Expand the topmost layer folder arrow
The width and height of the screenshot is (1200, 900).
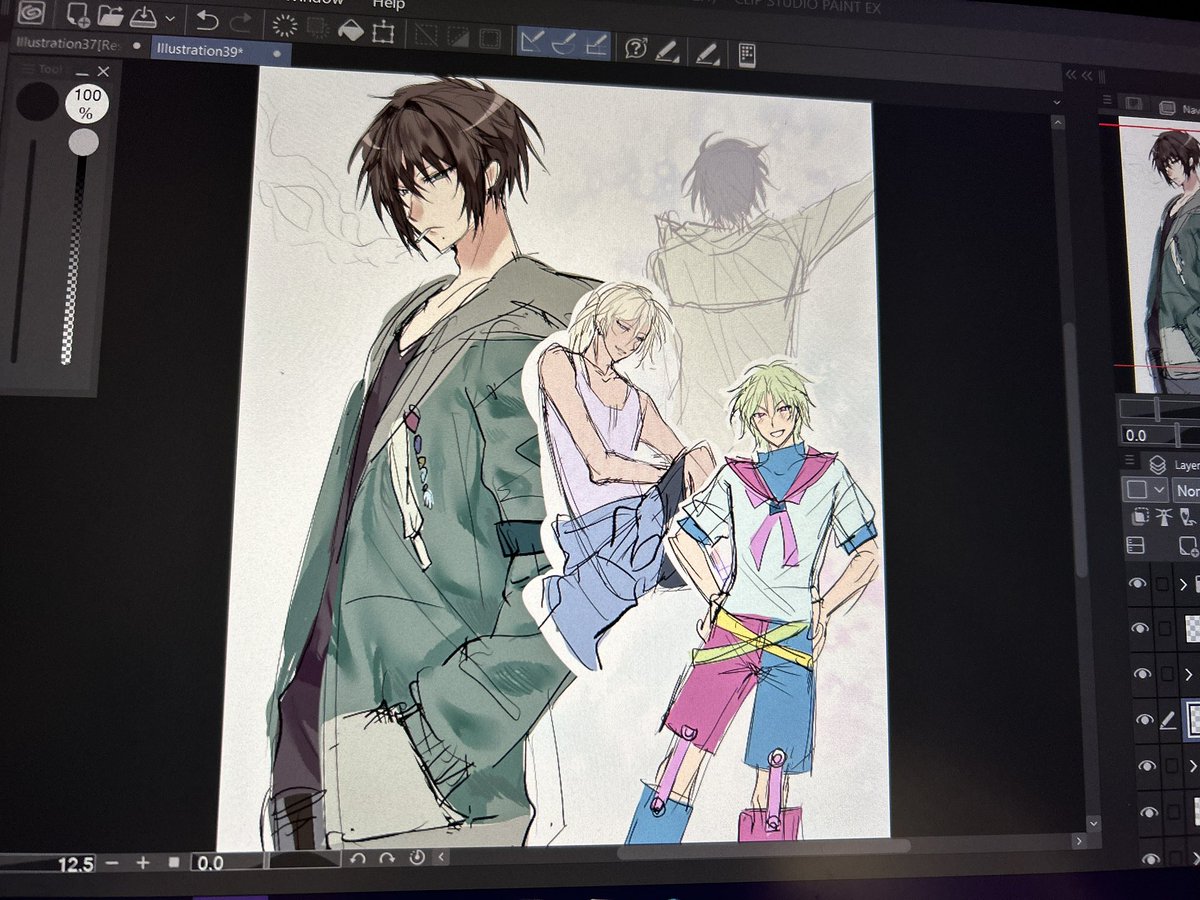[1184, 585]
